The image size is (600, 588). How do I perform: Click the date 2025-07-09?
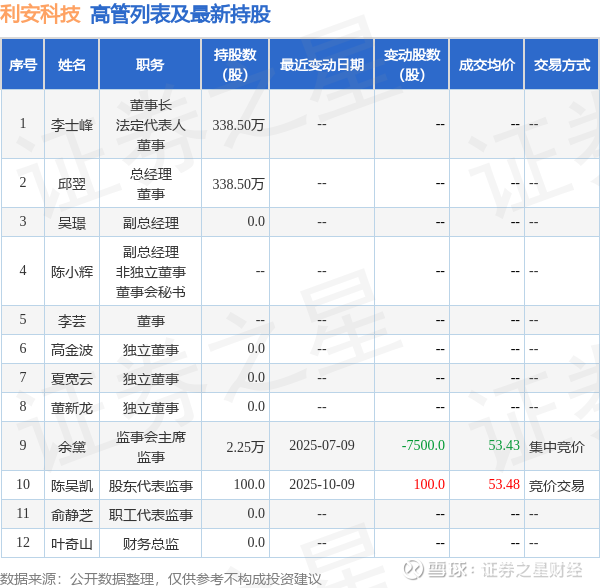322,445
